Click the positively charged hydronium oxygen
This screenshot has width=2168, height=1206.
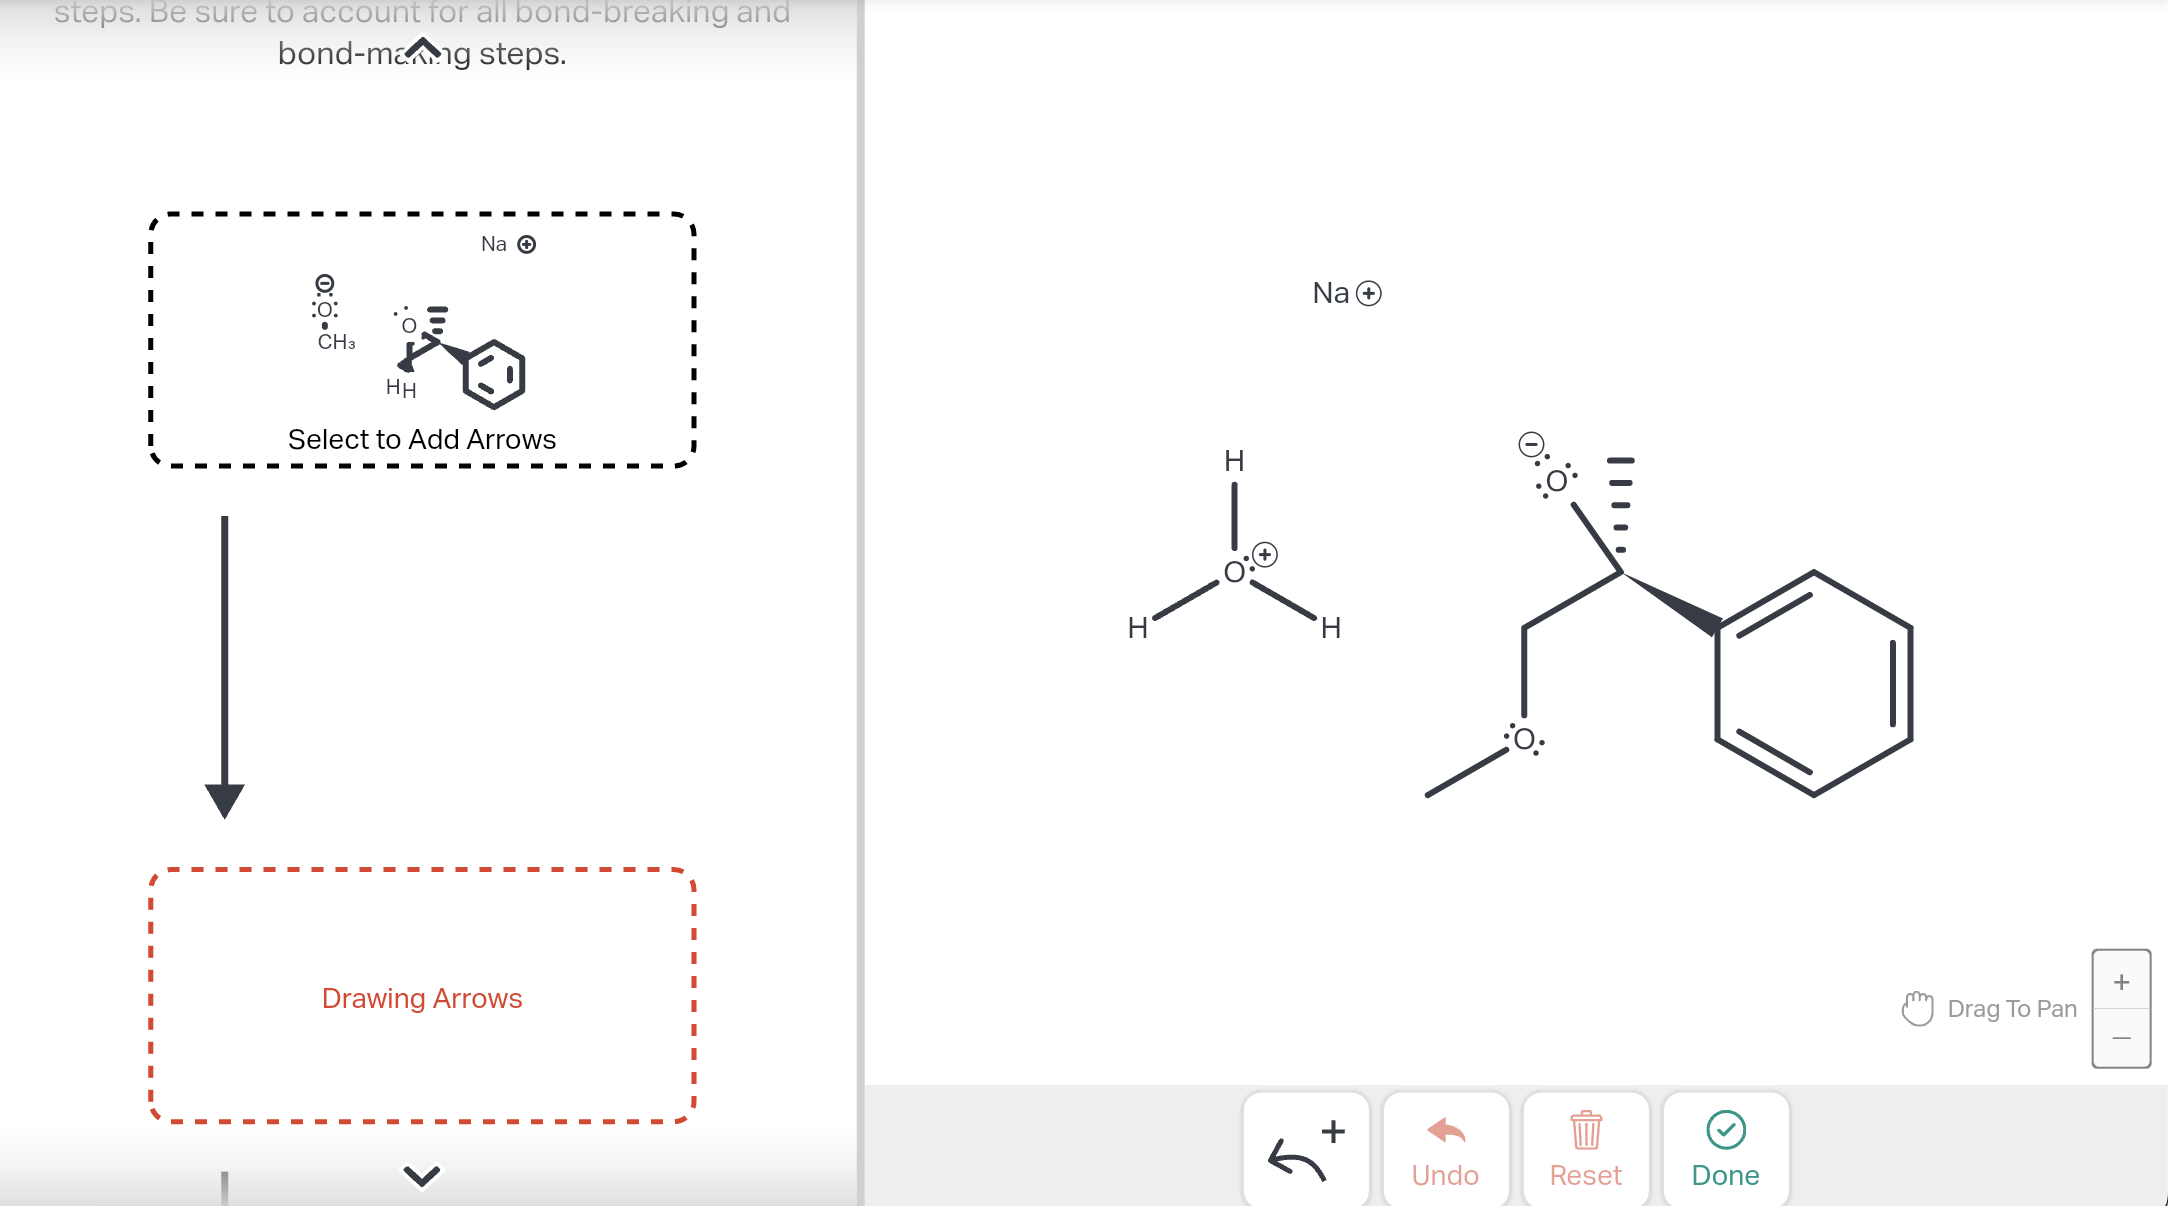tap(1236, 570)
